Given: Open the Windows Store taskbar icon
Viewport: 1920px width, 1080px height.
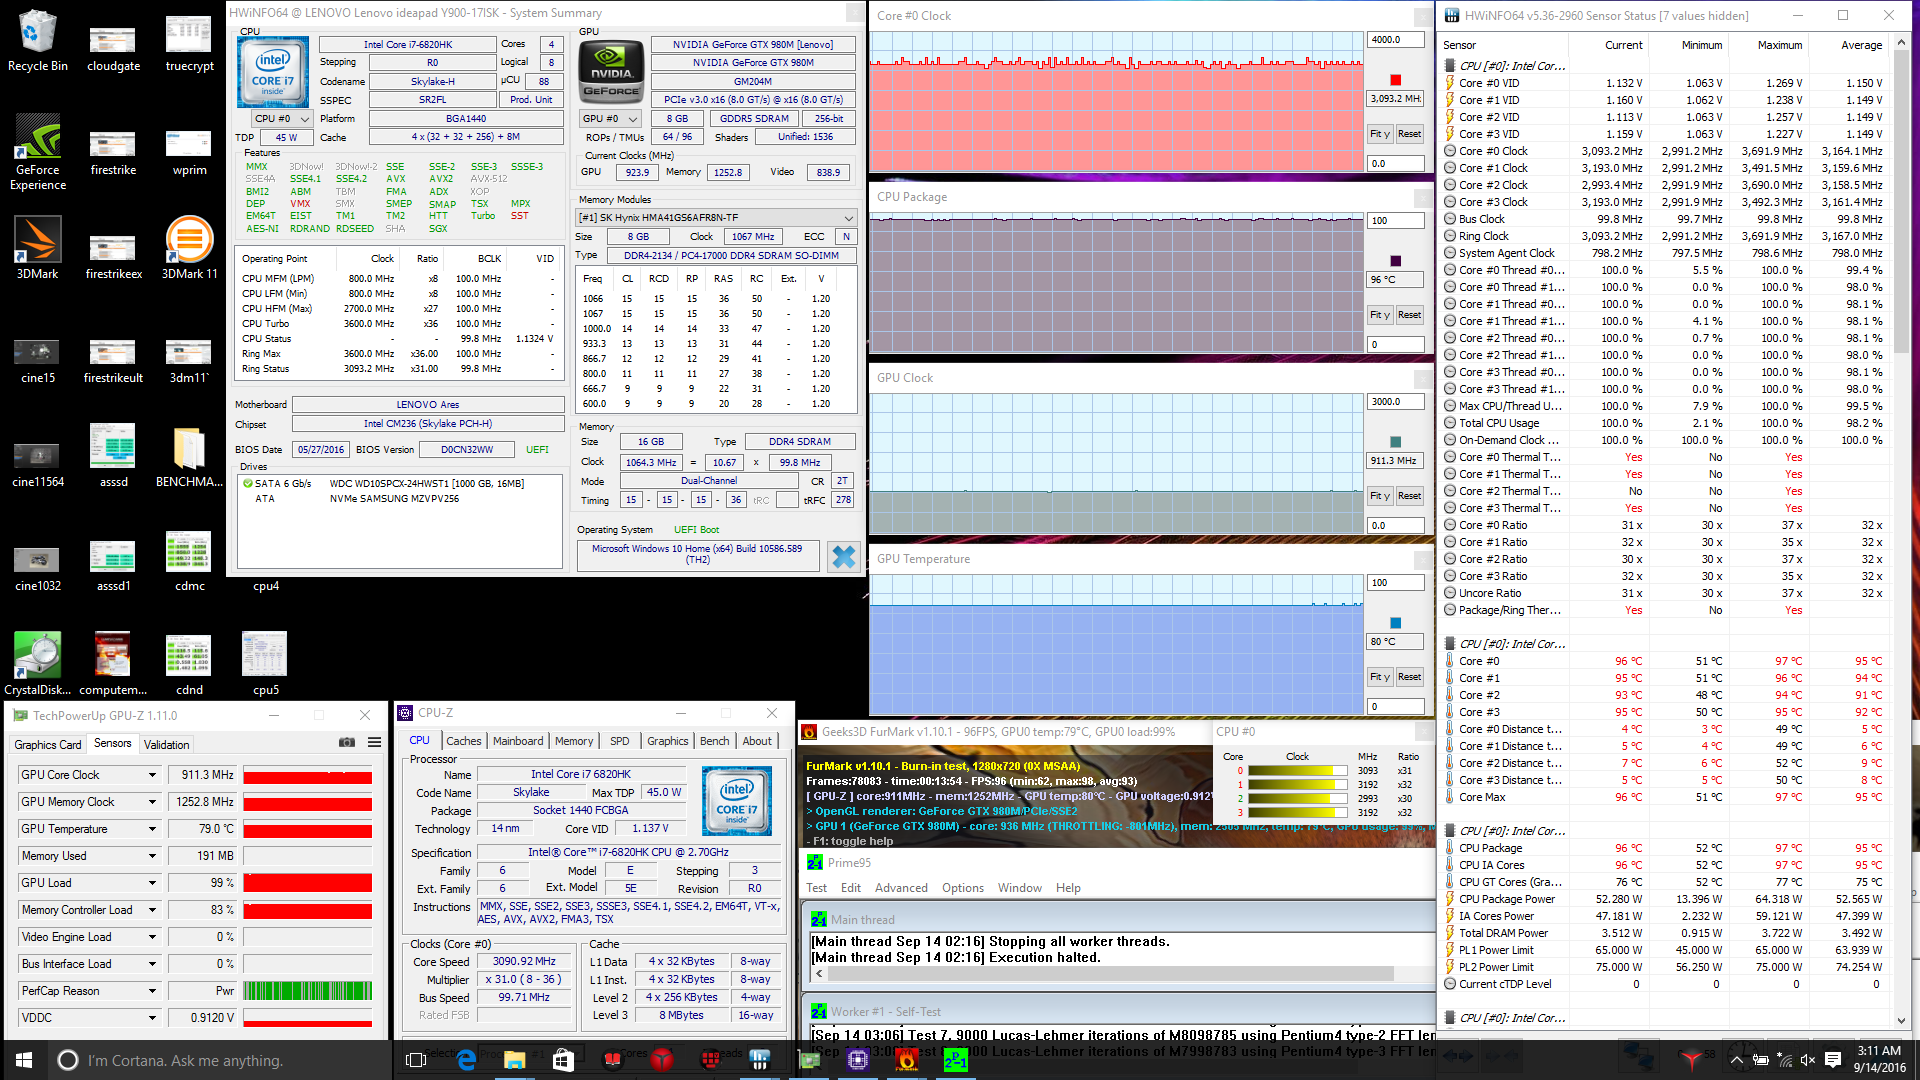Looking at the screenshot, I should tap(563, 1060).
